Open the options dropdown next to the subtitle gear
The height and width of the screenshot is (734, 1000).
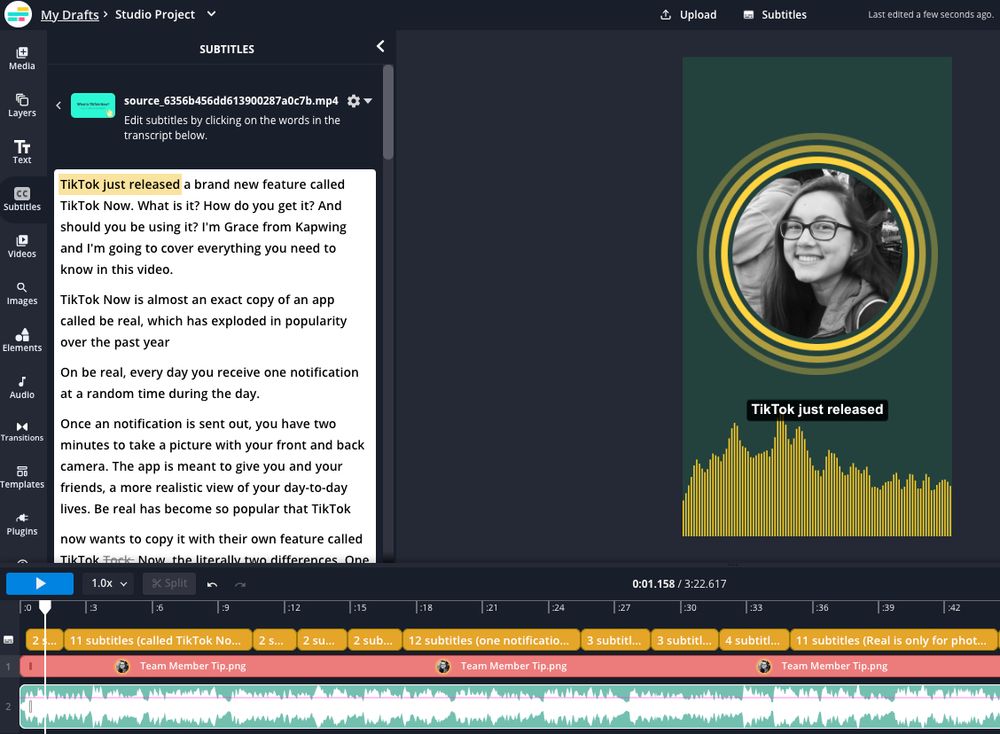369,101
